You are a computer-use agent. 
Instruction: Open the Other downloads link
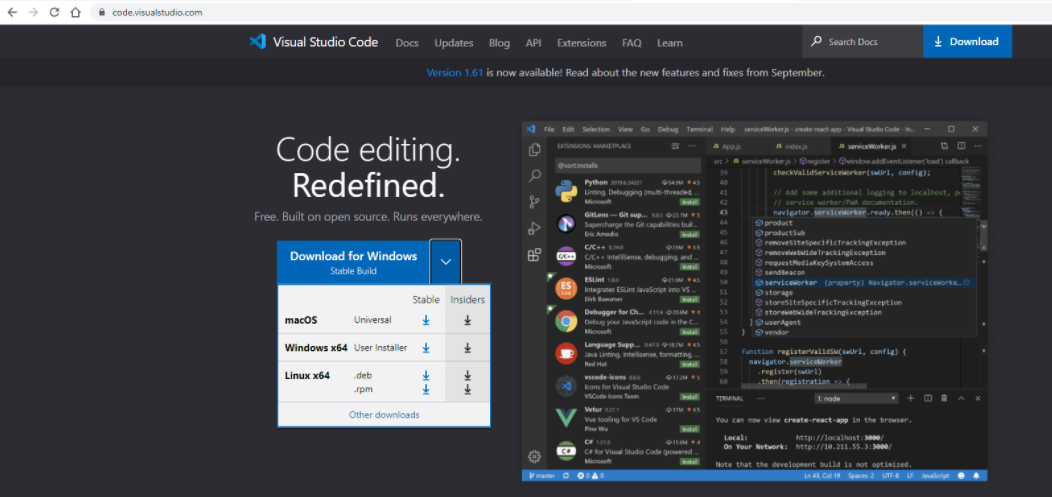point(384,415)
